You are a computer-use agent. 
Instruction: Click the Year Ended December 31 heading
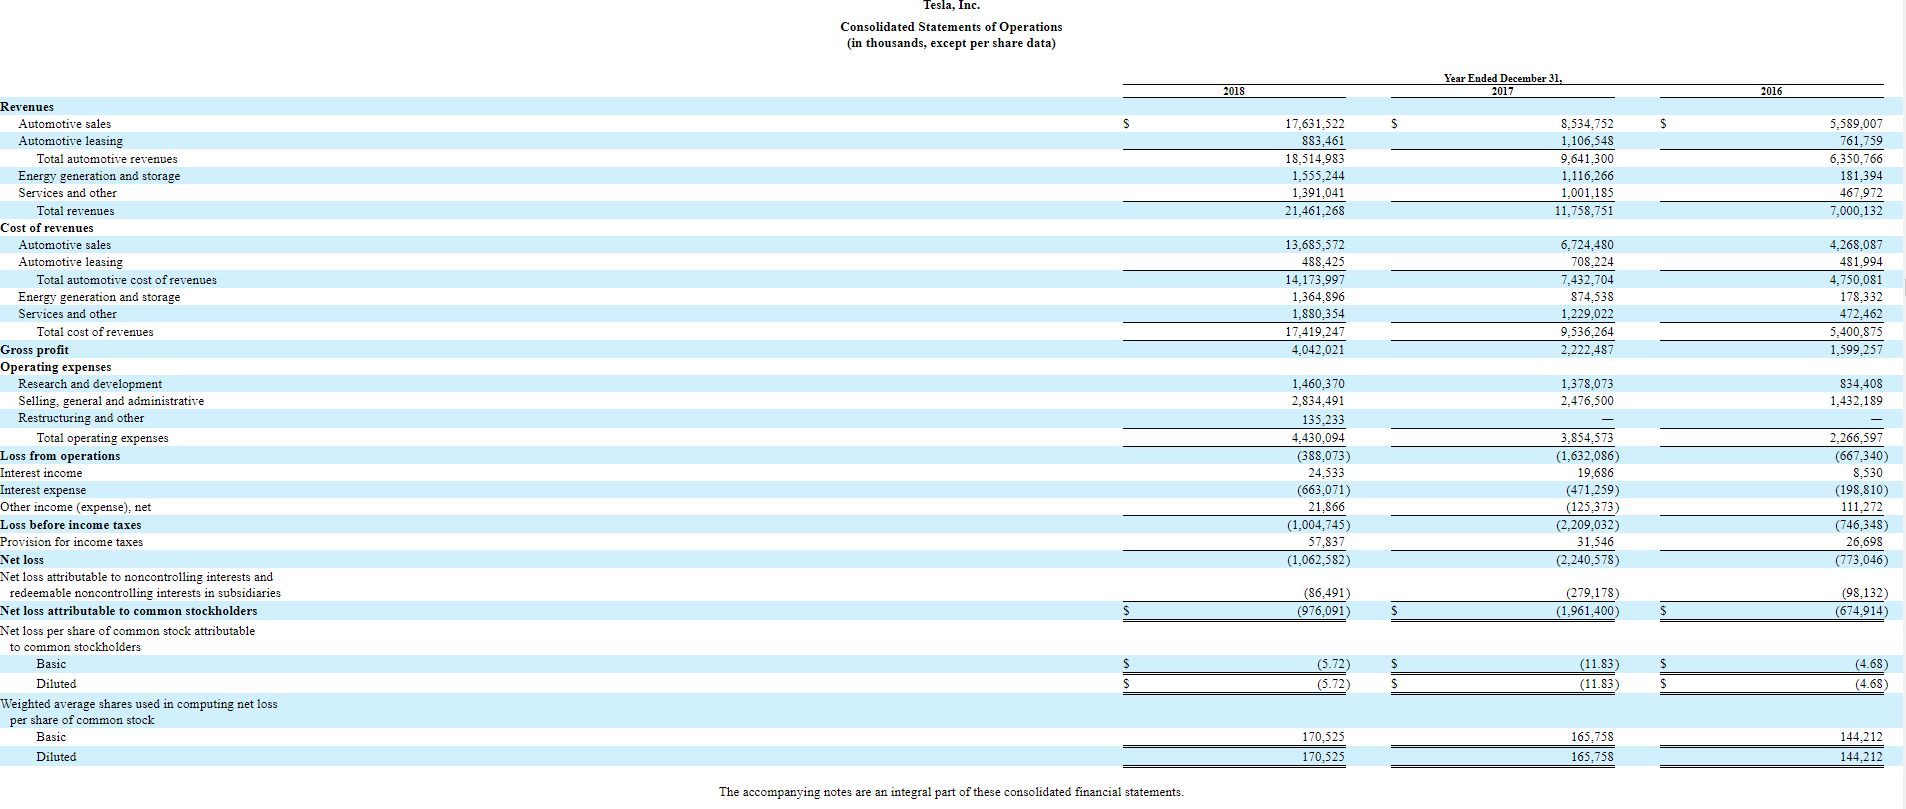tap(1502, 78)
